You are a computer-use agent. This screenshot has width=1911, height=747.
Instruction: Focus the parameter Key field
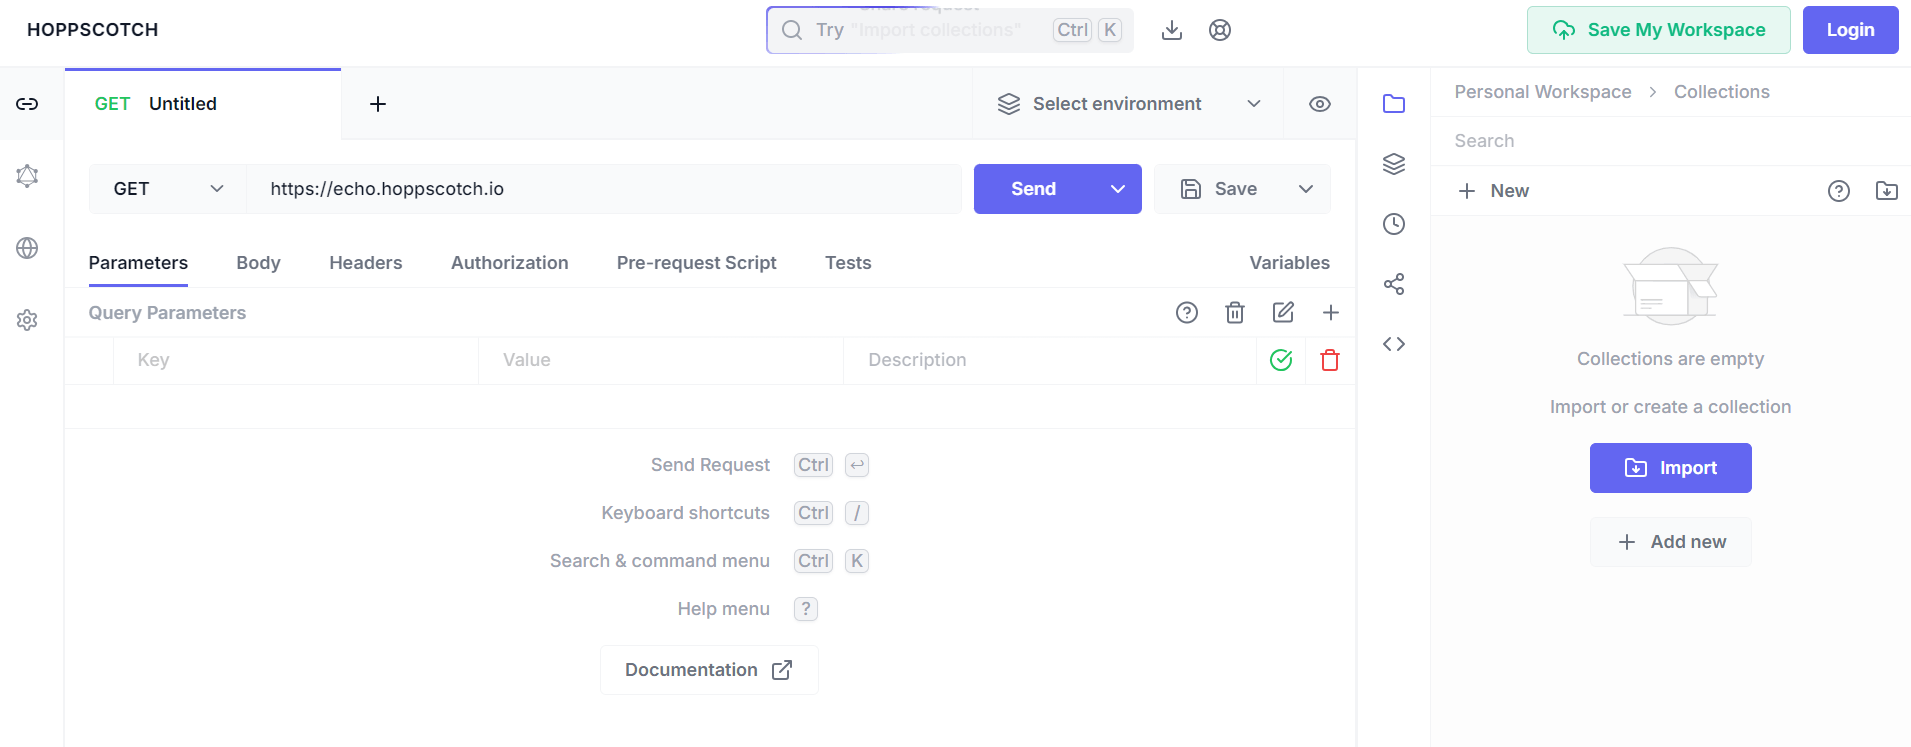pos(296,360)
